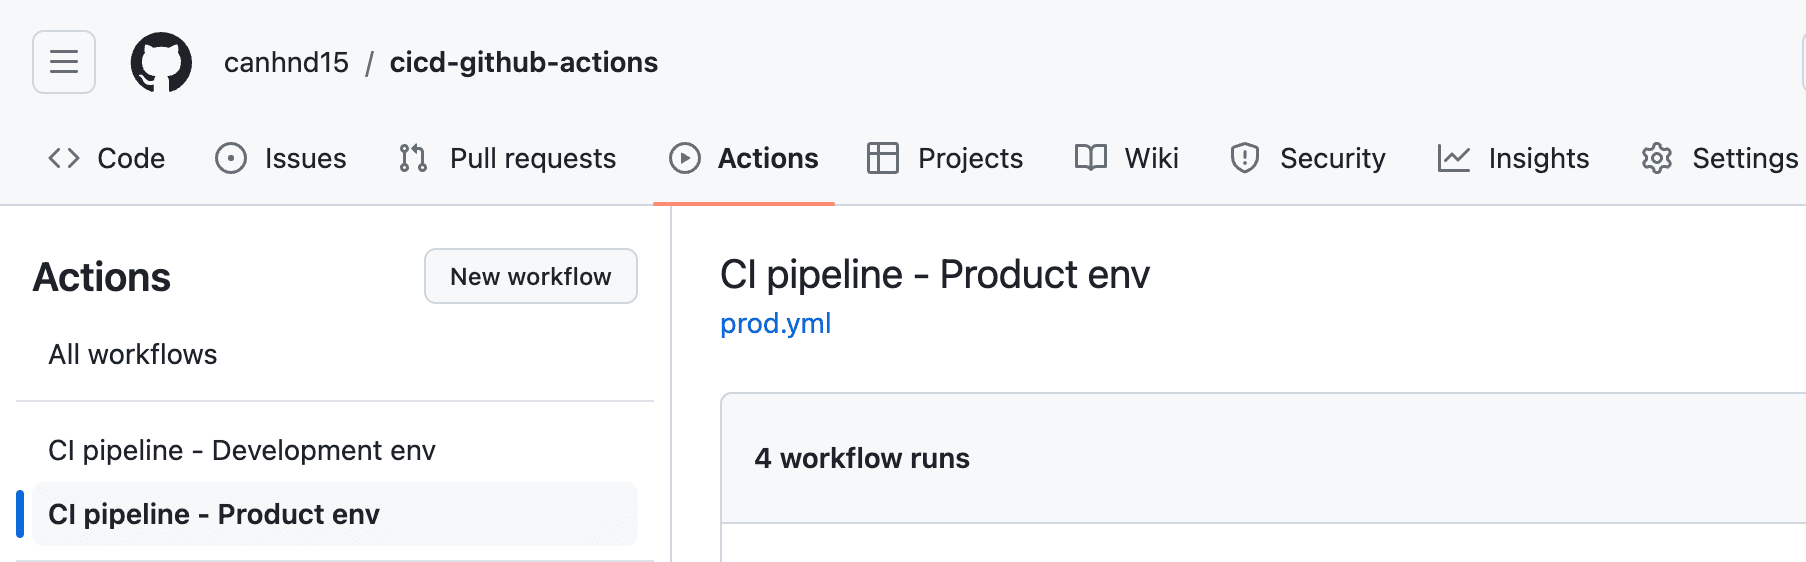Select CI pipeline - Product env sidebar item
The width and height of the screenshot is (1806, 562).
[335, 514]
